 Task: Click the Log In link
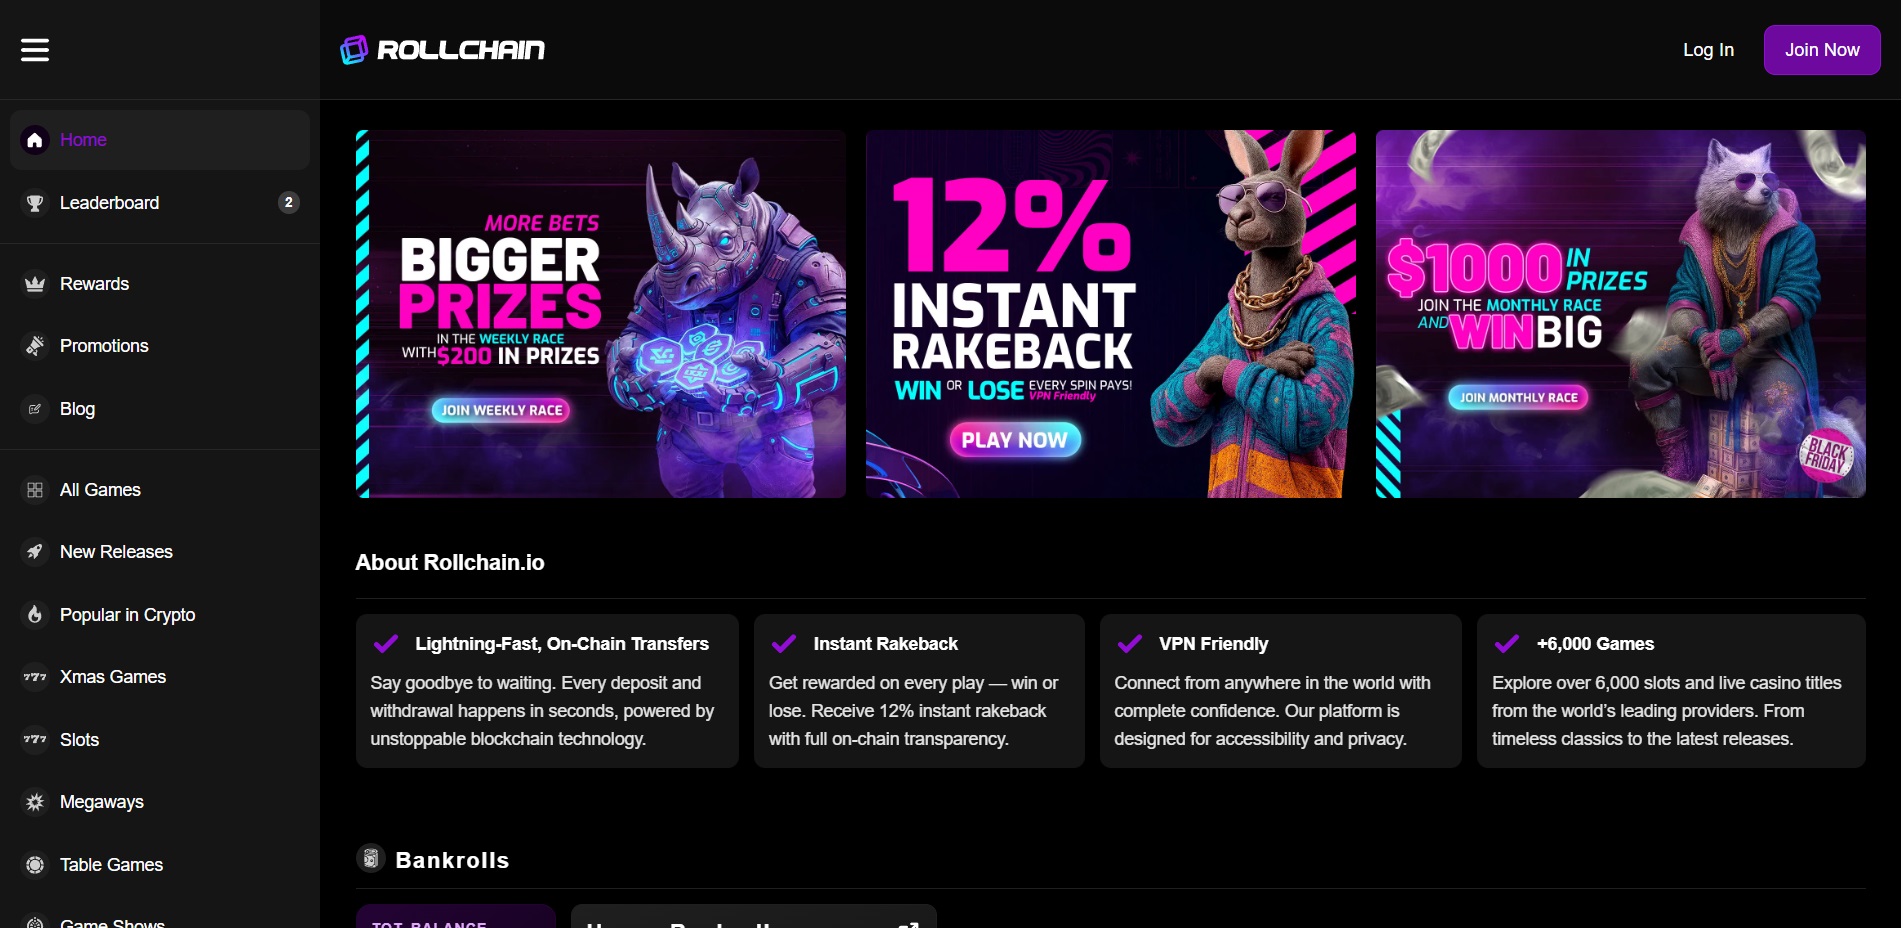click(1708, 50)
